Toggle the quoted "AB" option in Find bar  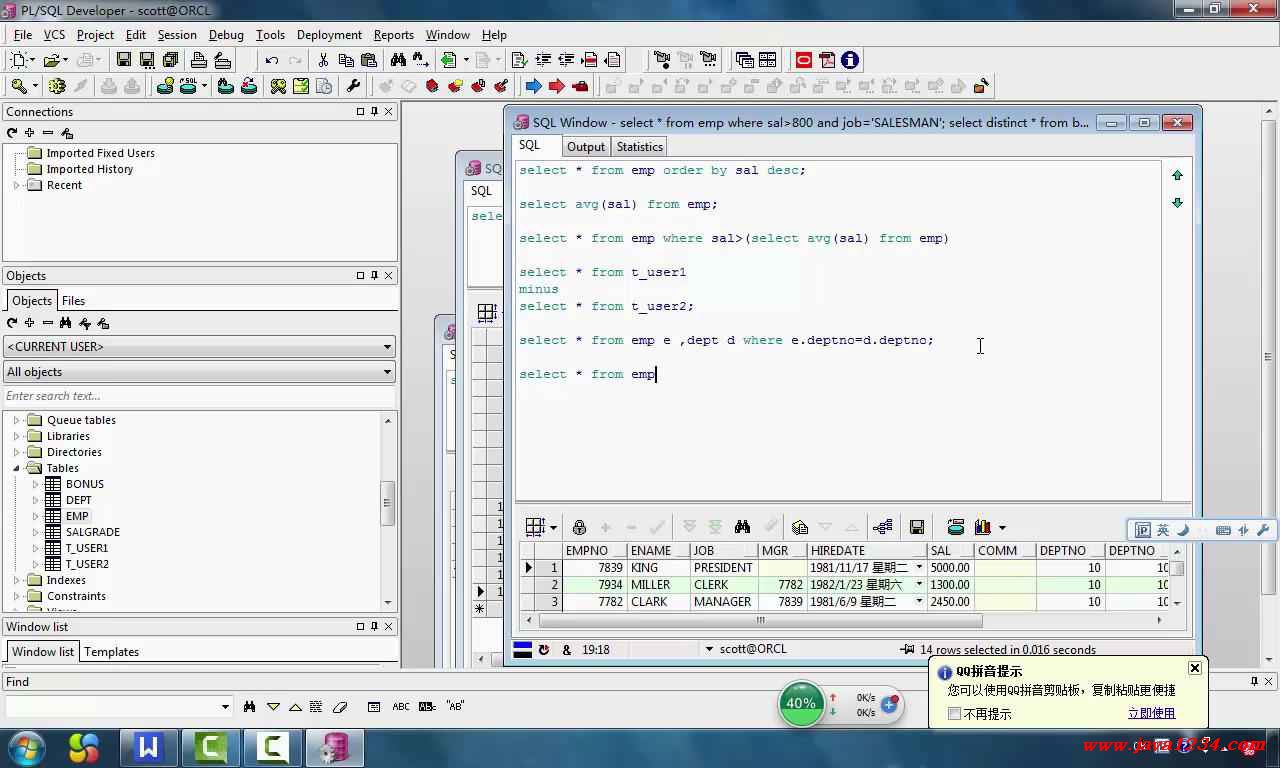tap(455, 706)
